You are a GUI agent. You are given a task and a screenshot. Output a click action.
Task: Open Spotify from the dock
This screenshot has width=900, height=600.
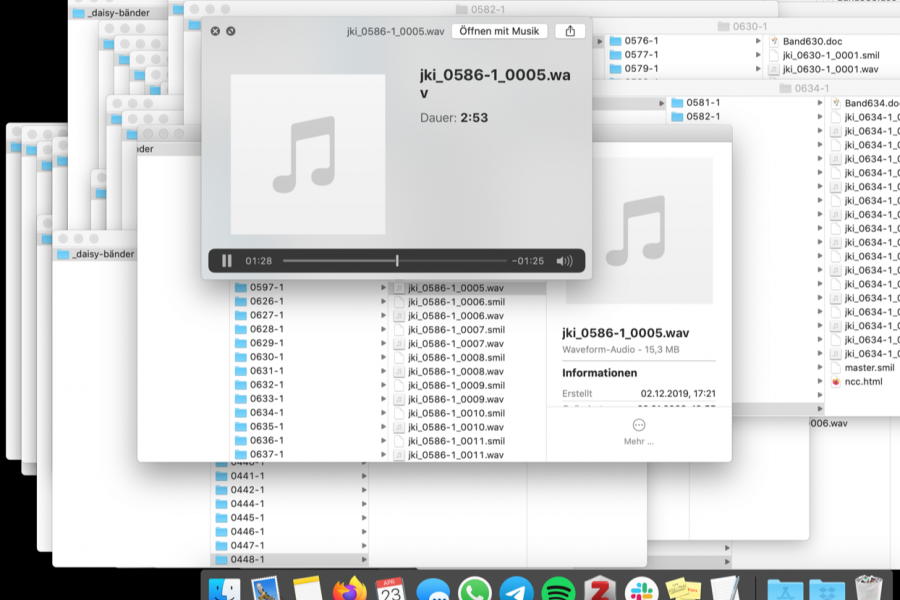pos(558,588)
